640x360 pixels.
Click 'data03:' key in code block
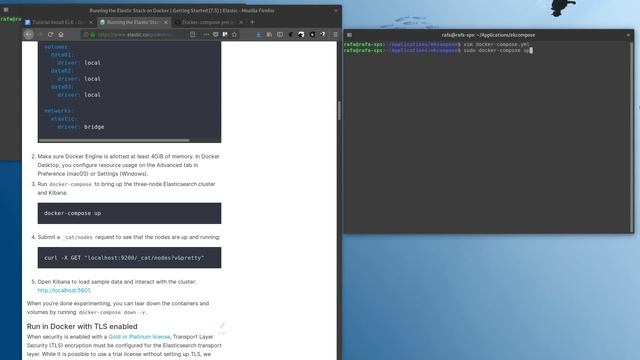coord(62,87)
